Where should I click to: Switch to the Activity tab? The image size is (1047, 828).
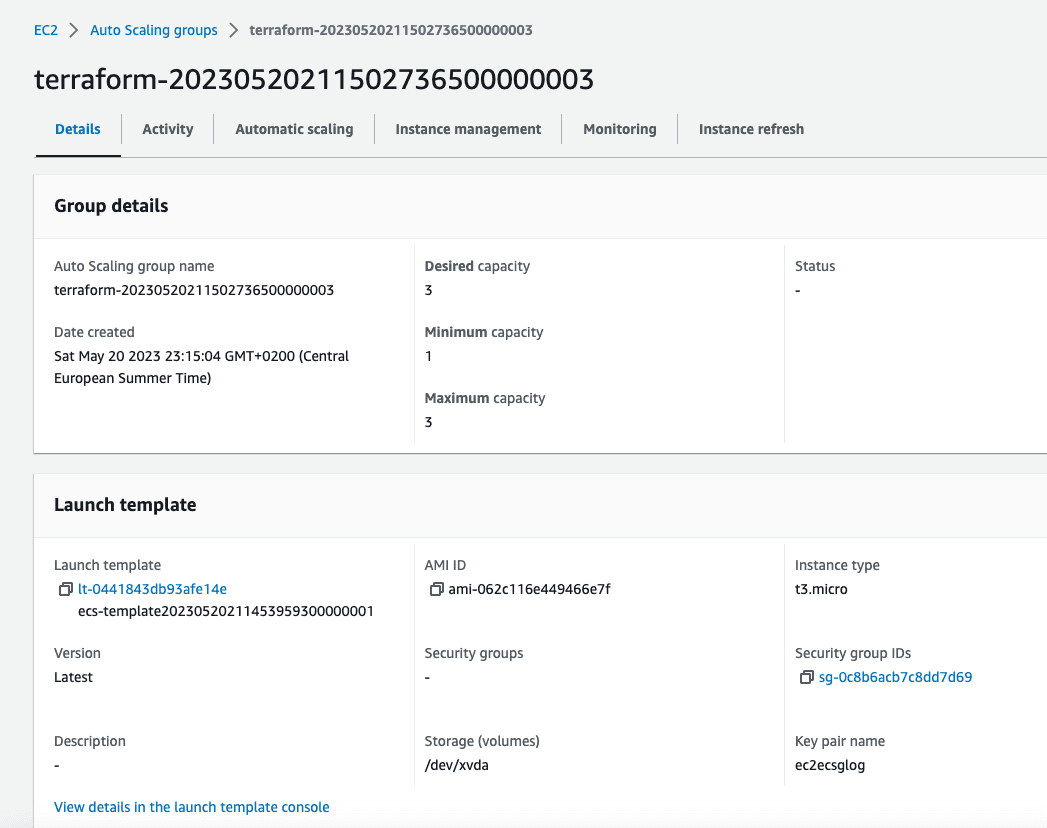(167, 129)
